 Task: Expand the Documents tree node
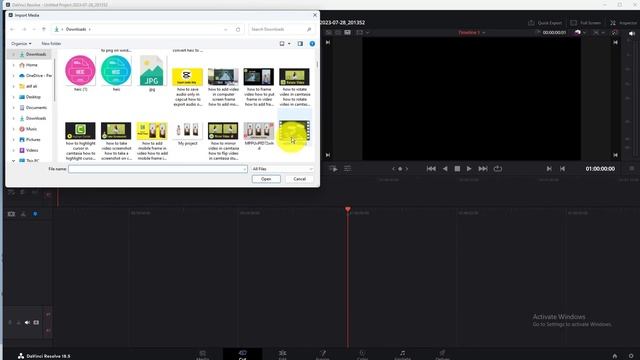coord(13,107)
